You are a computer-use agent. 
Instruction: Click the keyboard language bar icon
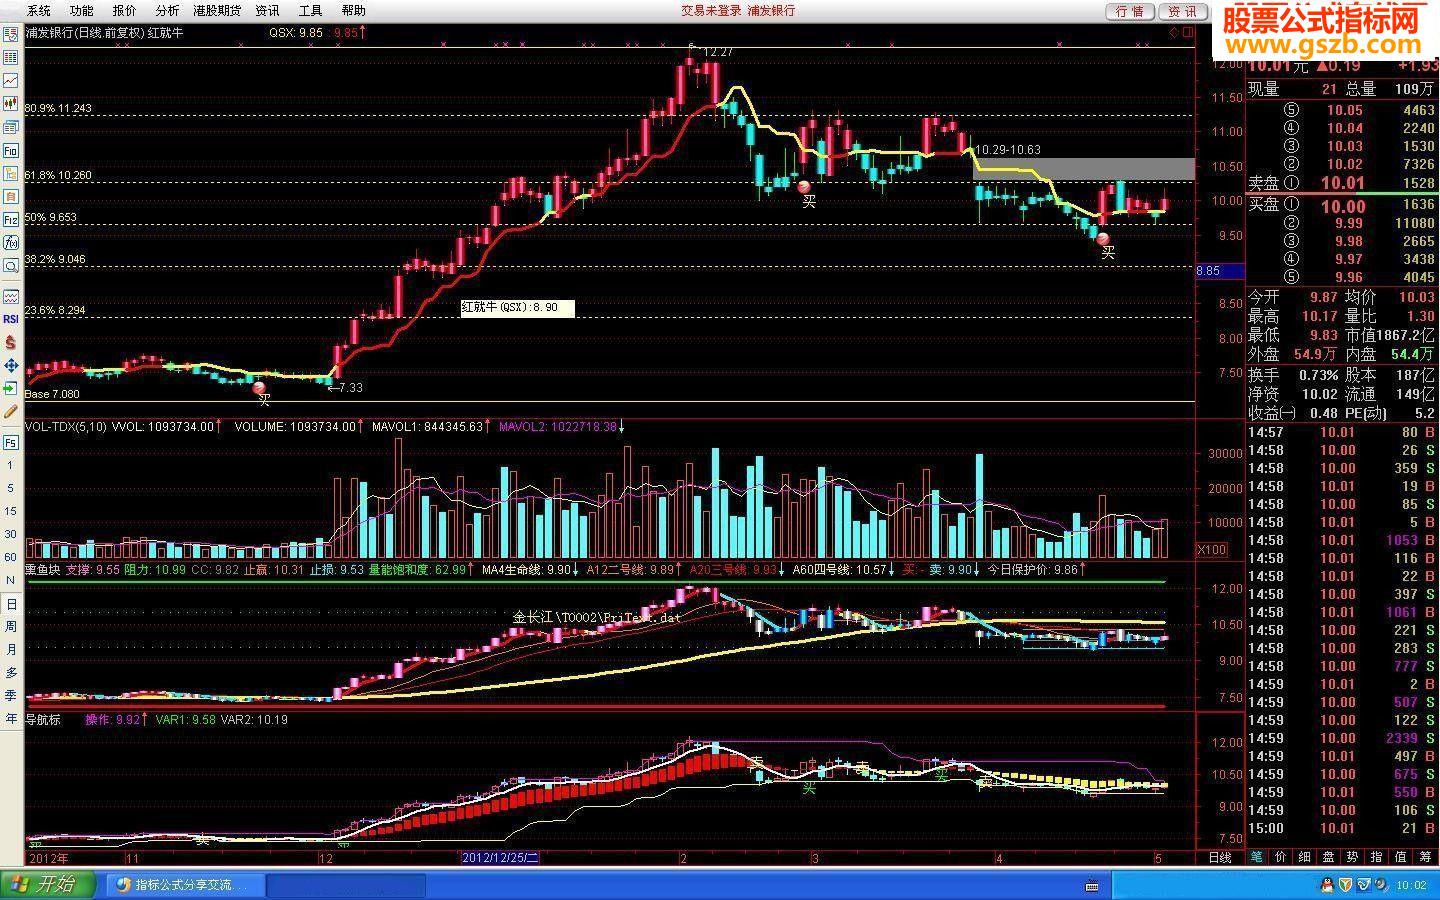1092,886
